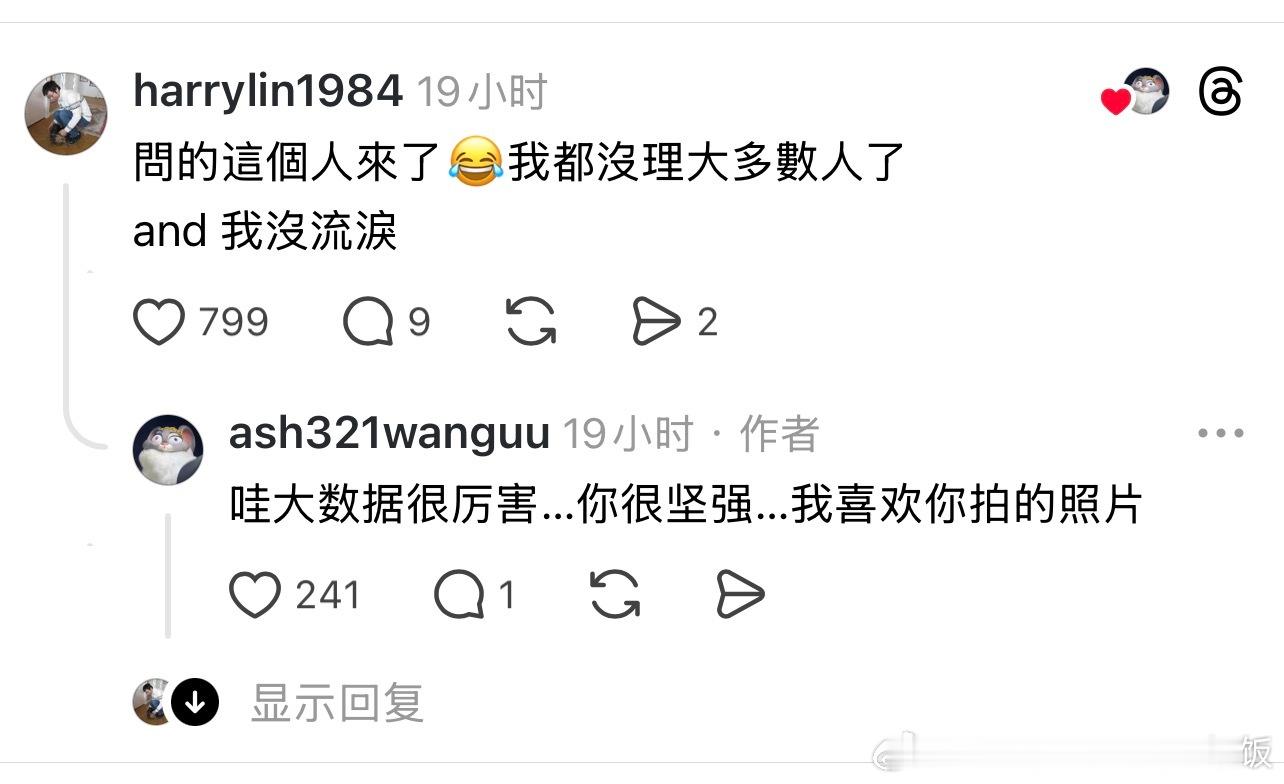Open ash321wanguu's profile via username
This screenshot has height=784, width=1284.
click(389, 434)
